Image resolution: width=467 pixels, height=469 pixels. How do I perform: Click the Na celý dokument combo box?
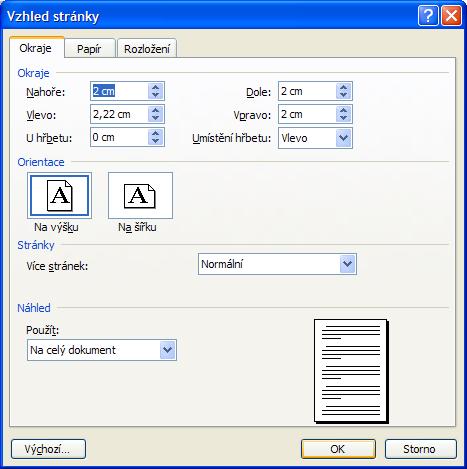click(102, 350)
